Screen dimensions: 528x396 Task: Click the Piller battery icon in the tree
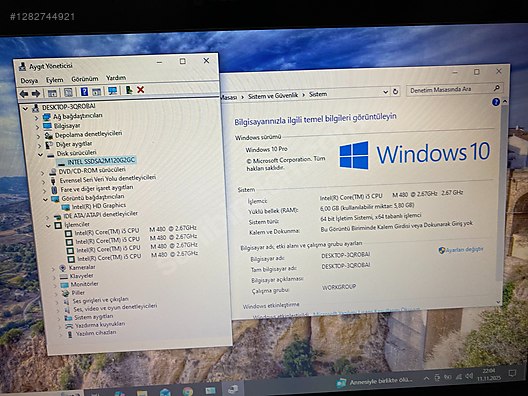pyautogui.click(x=65, y=293)
